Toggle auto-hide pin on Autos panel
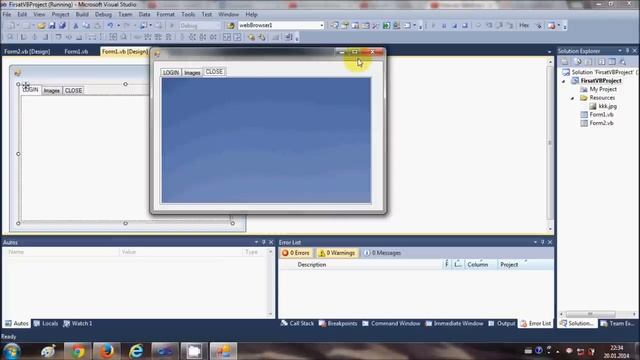The width and height of the screenshot is (640, 360). [264, 242]
